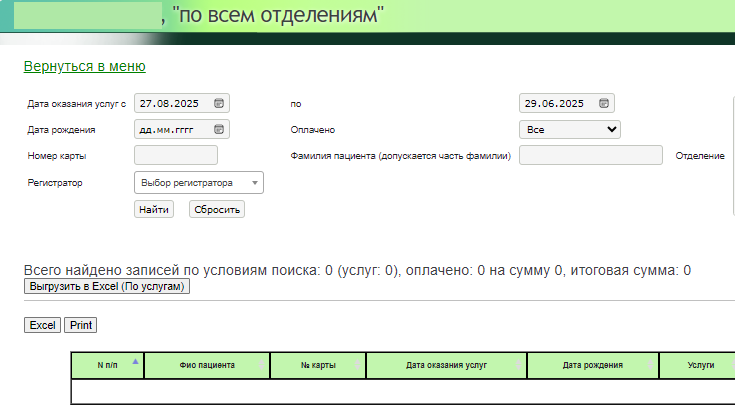
Task: Sort by № карты column header
Action: [x=317, y=366]
